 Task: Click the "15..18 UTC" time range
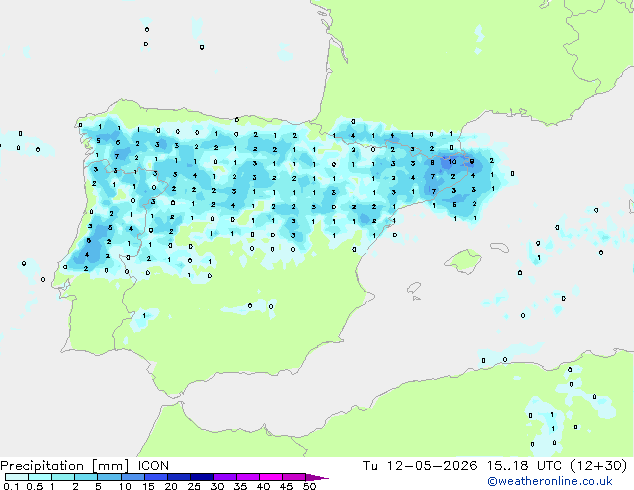coord(524,466)
